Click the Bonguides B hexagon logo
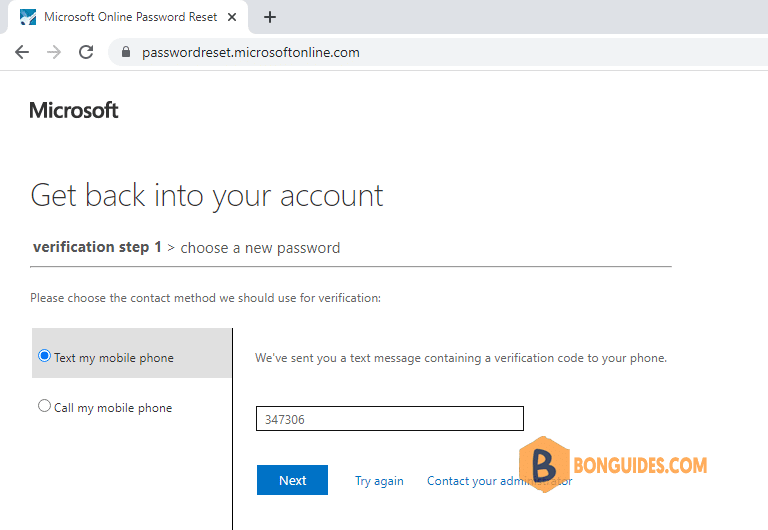Screen dimensions: 768x530 coord(544,464)
